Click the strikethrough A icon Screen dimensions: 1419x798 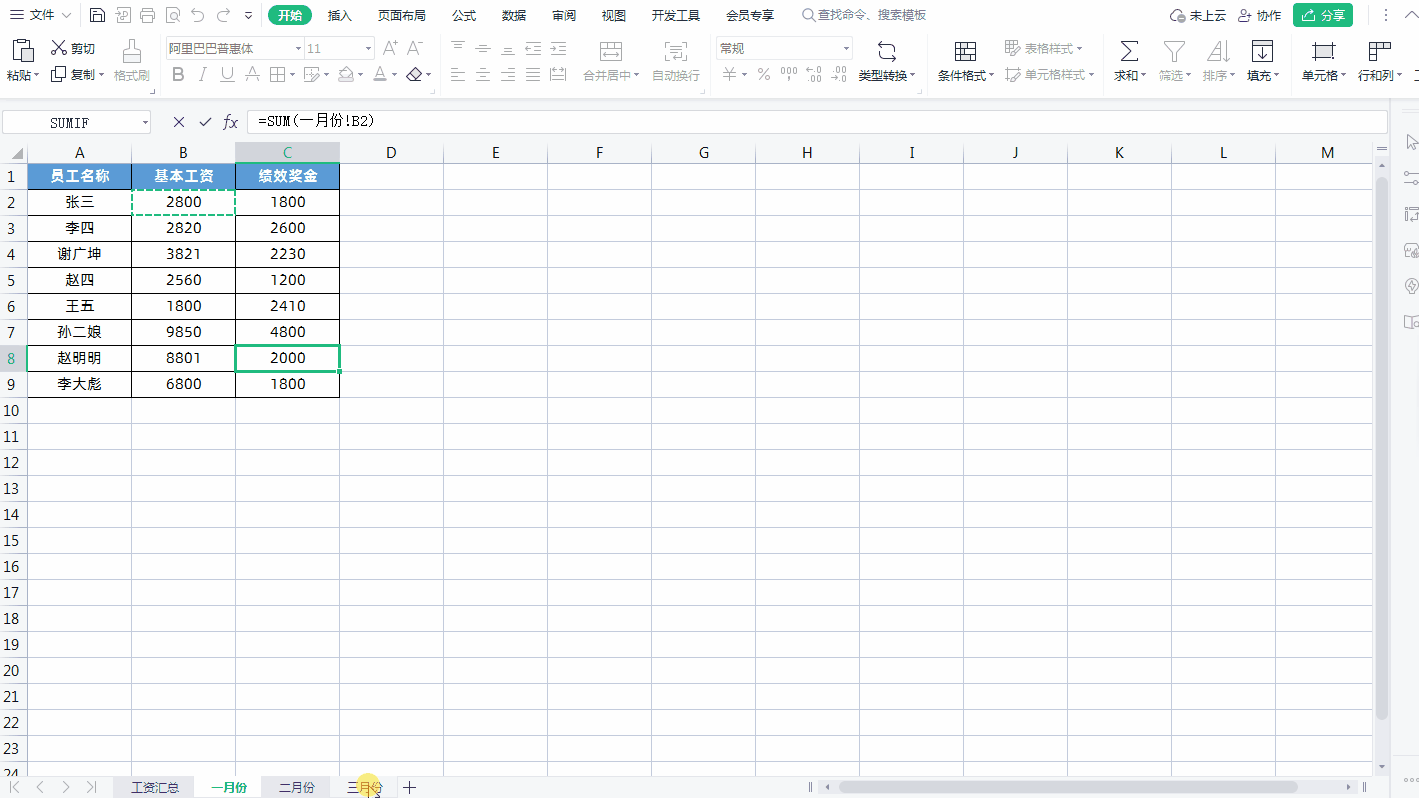click(253, 74)
